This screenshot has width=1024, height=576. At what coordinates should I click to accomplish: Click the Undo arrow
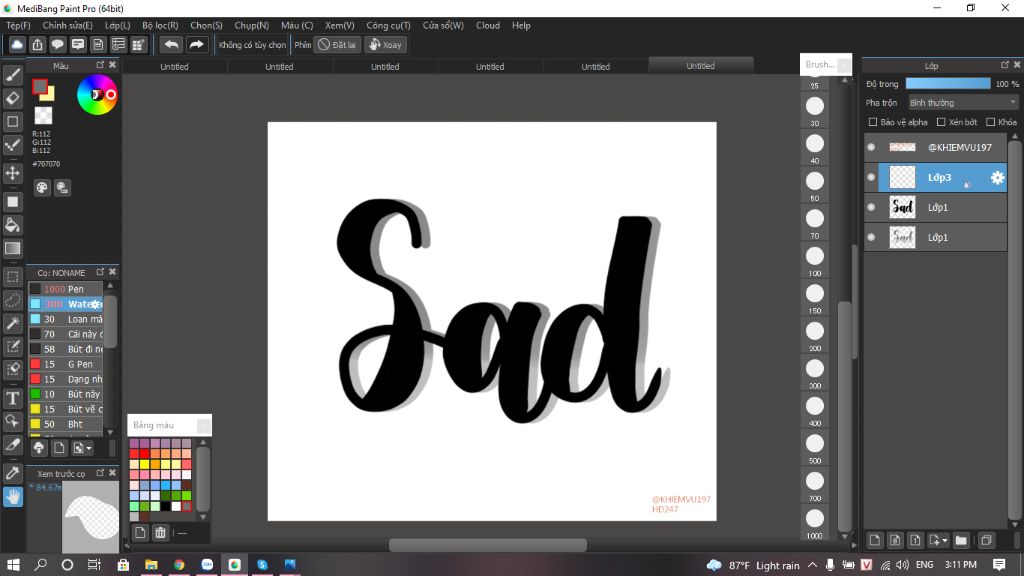coord(171,44)
